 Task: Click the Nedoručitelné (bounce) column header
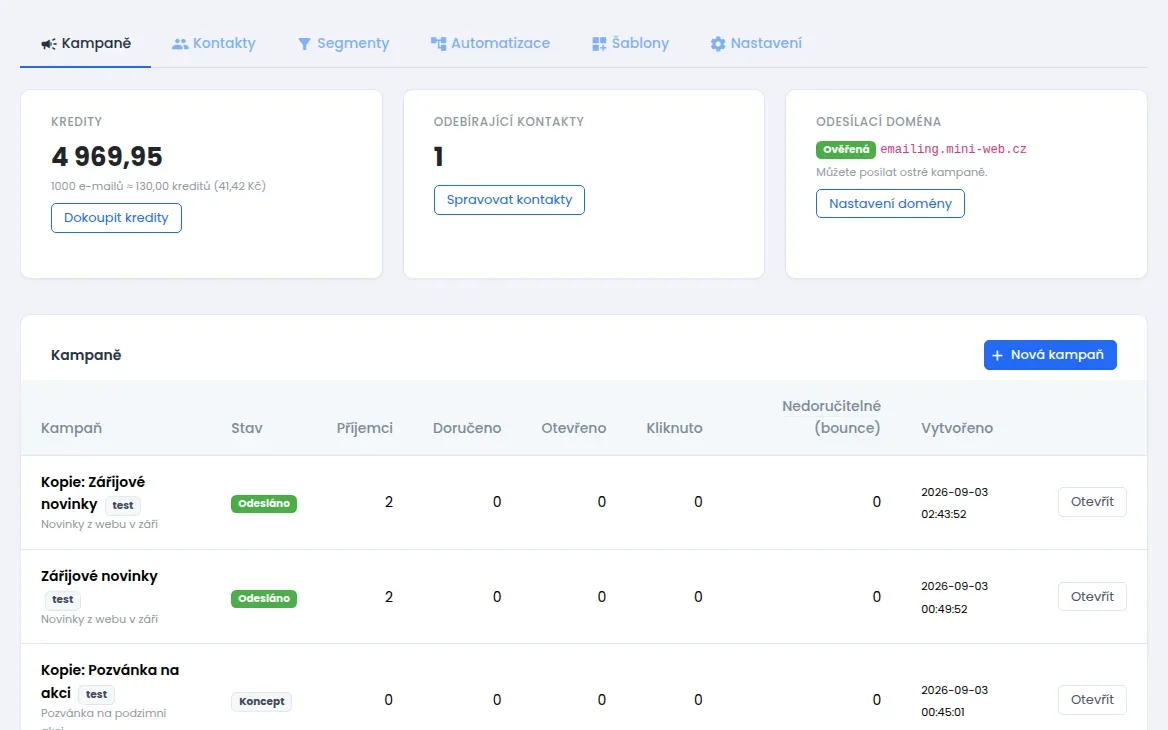(831, 417)
